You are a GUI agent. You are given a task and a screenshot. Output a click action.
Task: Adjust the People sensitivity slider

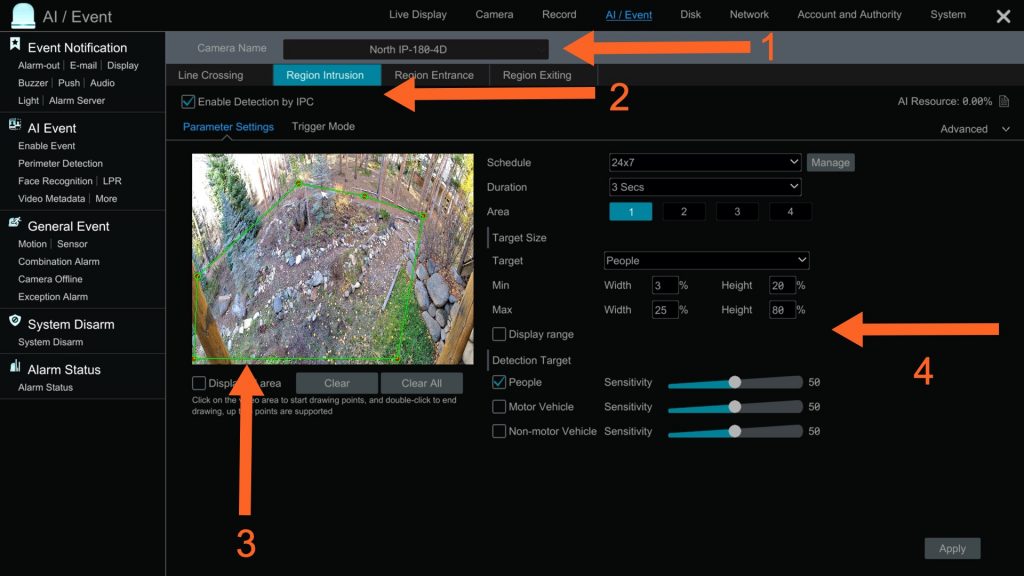click(x=735, y=382)
